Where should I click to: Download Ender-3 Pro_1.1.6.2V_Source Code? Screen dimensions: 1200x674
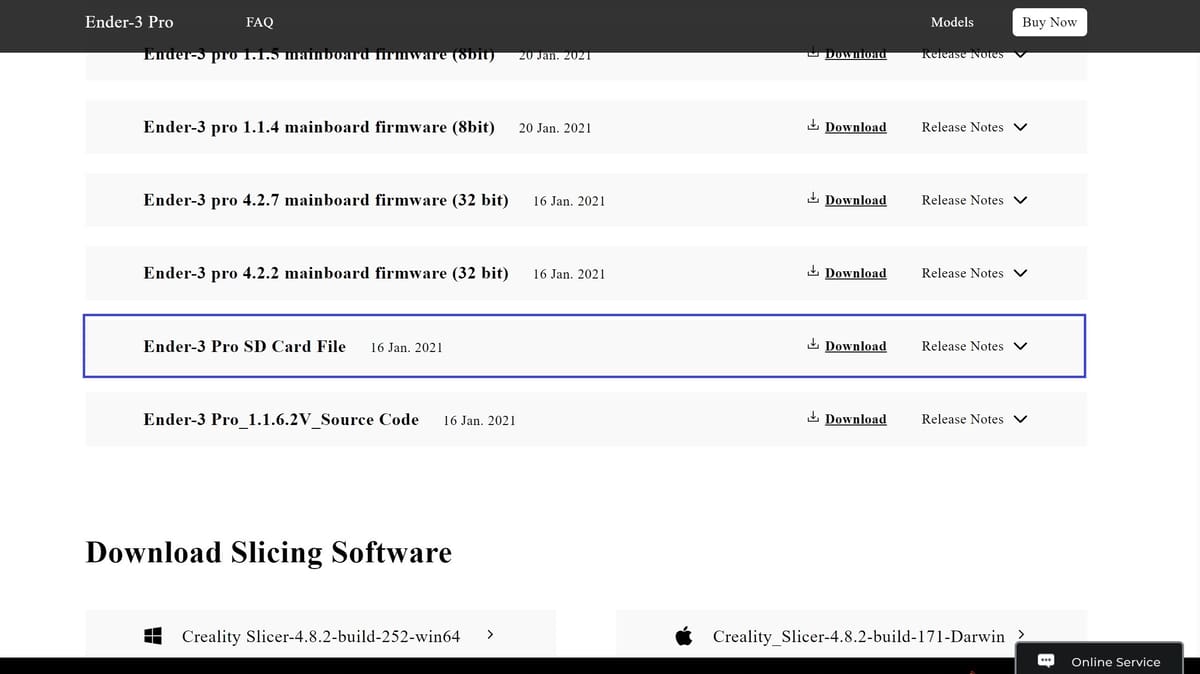pos(855,419)
